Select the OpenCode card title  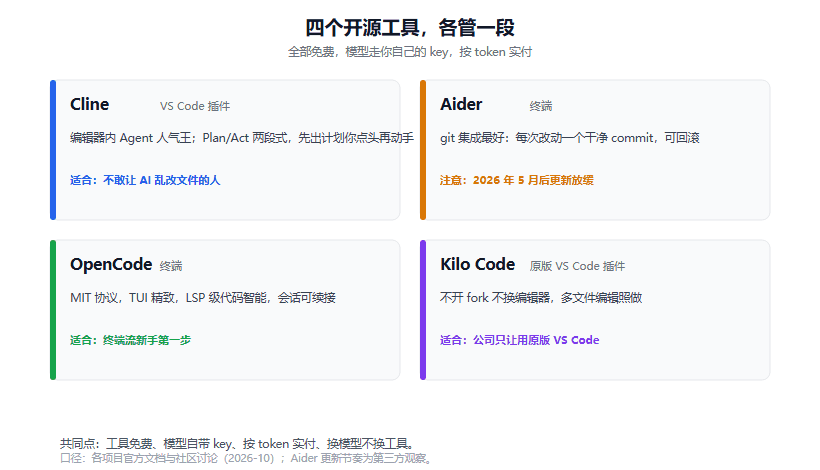111,265
